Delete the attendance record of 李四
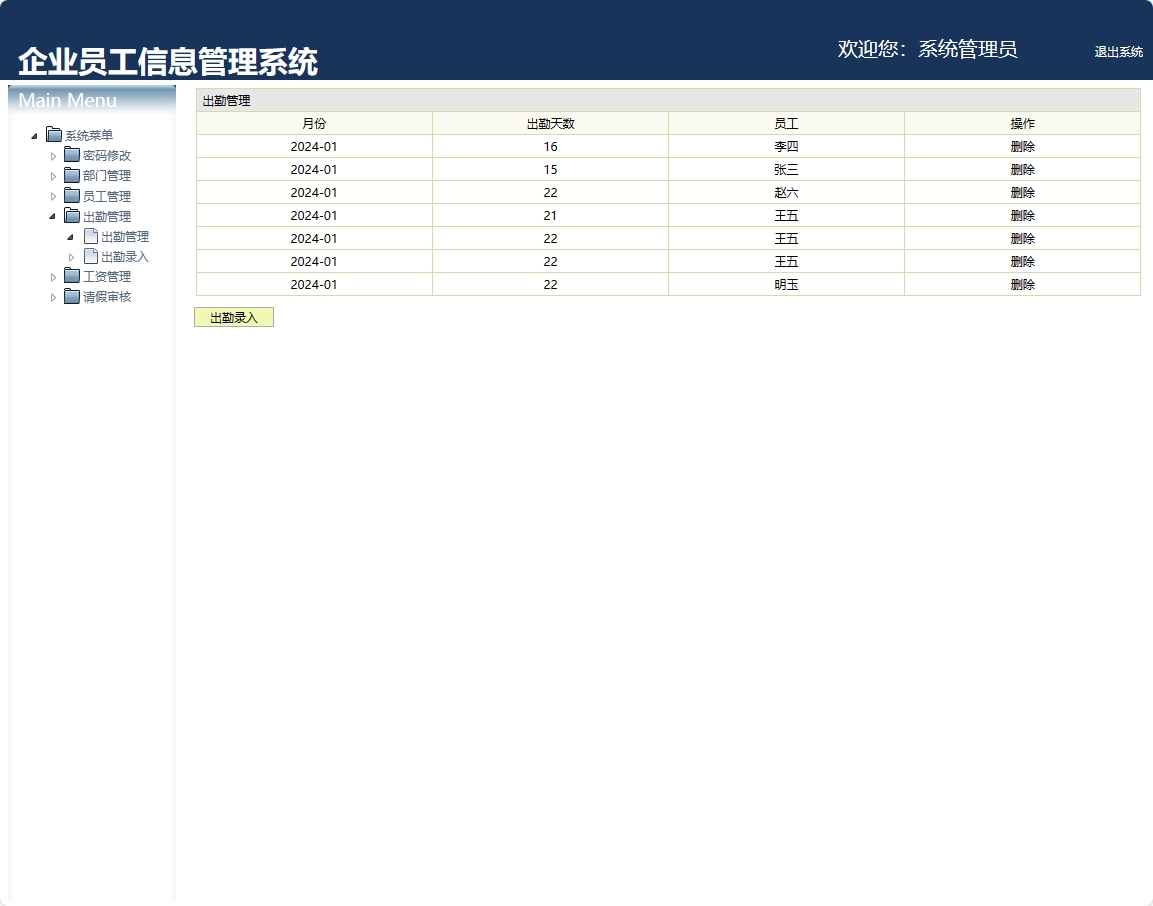1153x906 pixels. click(1022, 146)
